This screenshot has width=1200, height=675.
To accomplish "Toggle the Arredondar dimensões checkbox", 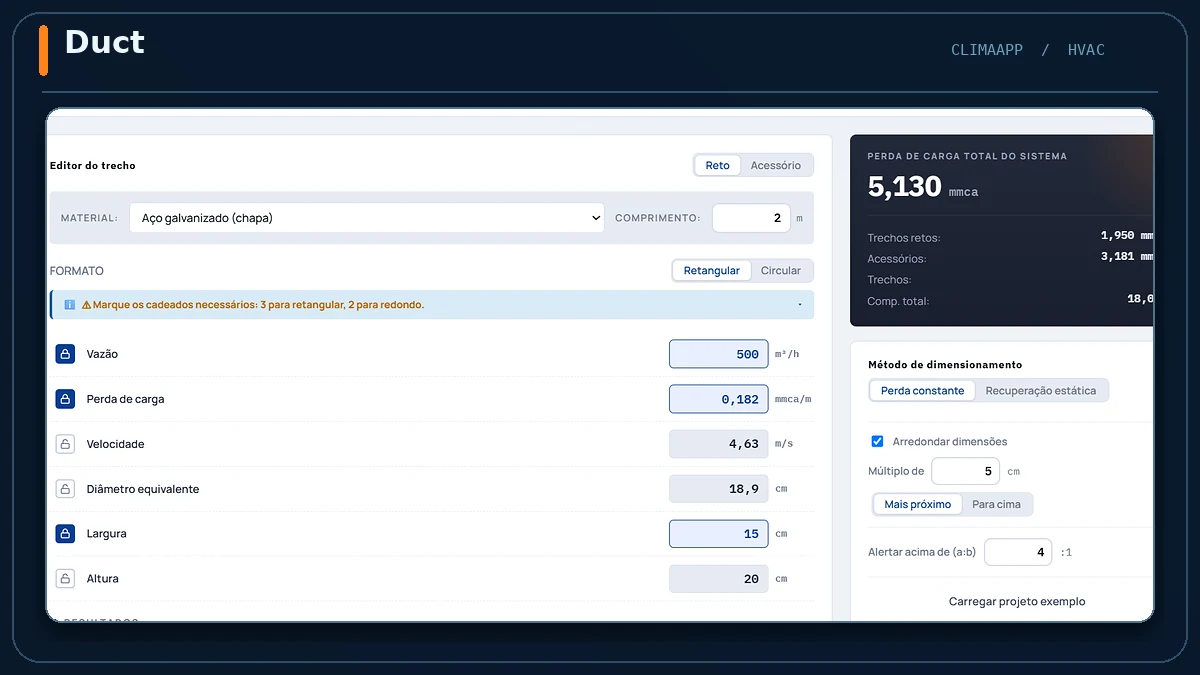I will point(877,441).
